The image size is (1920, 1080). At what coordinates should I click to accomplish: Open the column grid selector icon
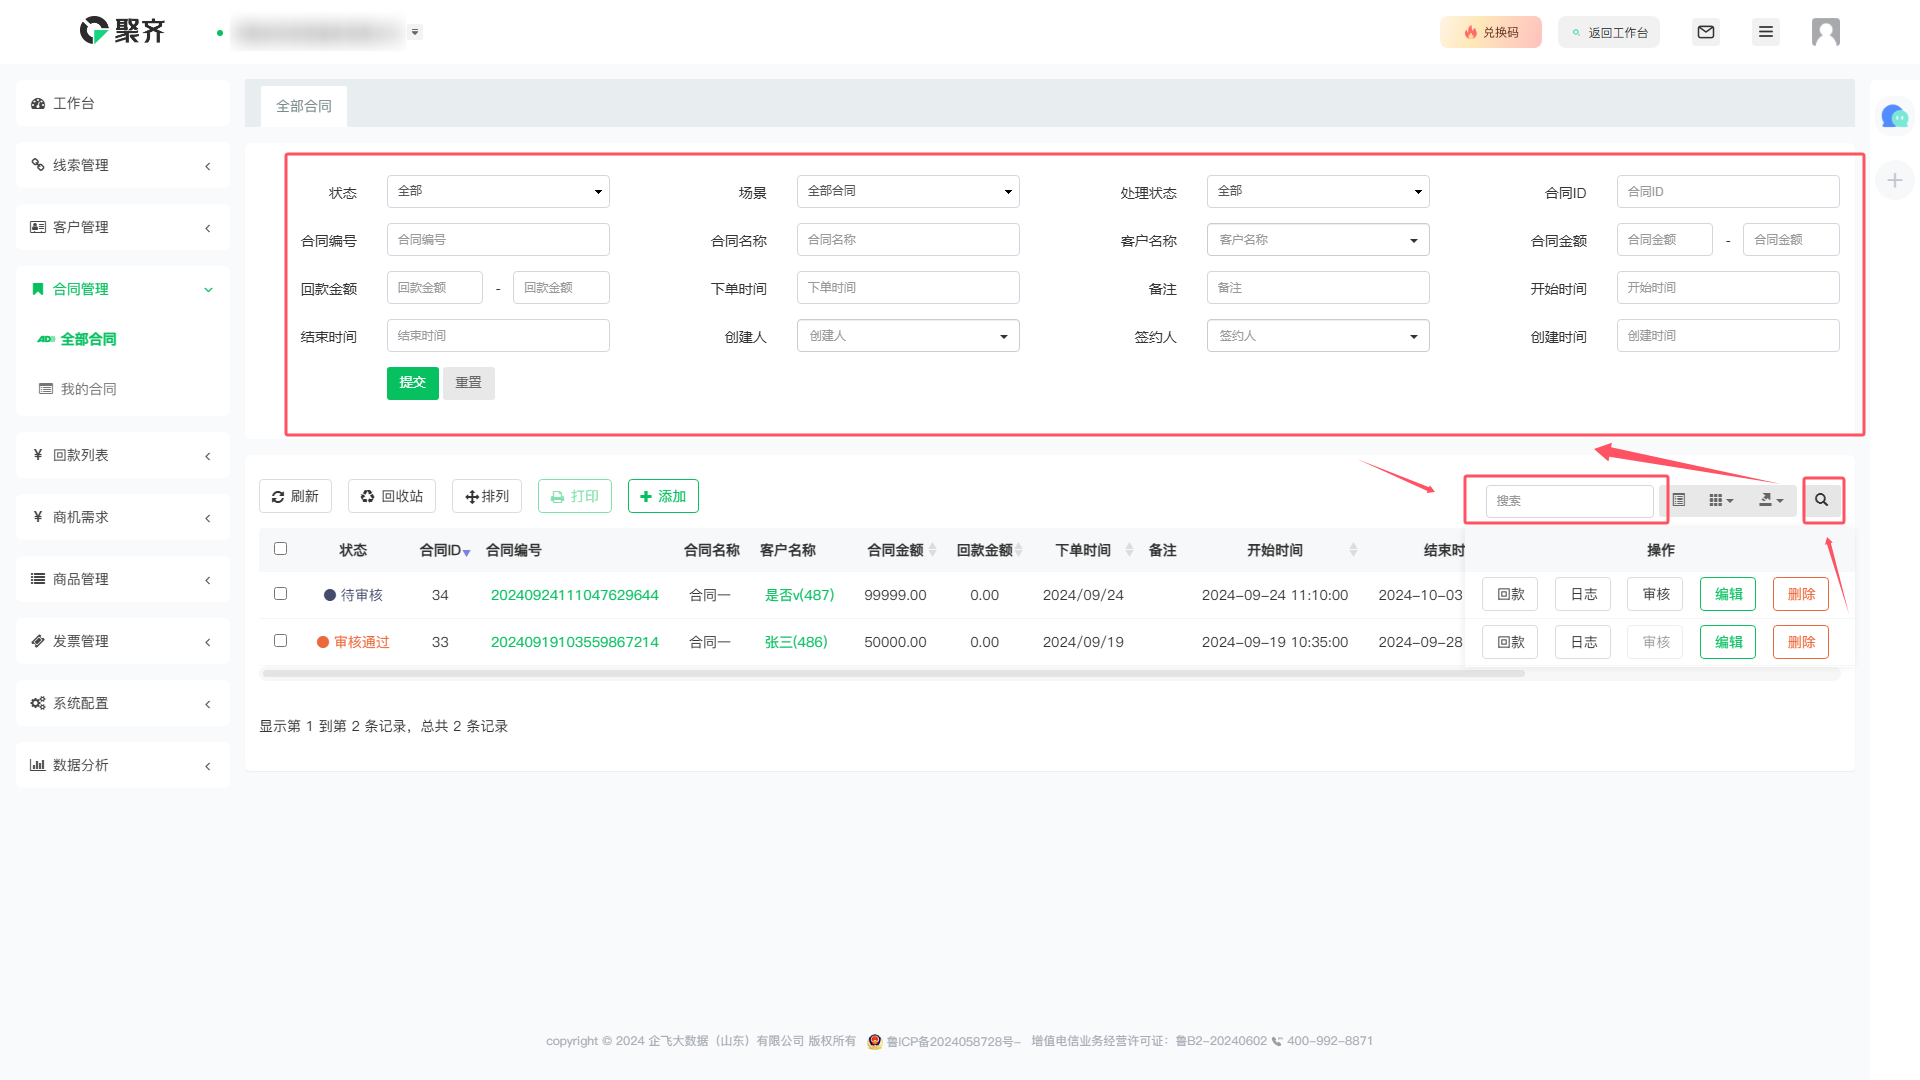[x=1720, y=500]
